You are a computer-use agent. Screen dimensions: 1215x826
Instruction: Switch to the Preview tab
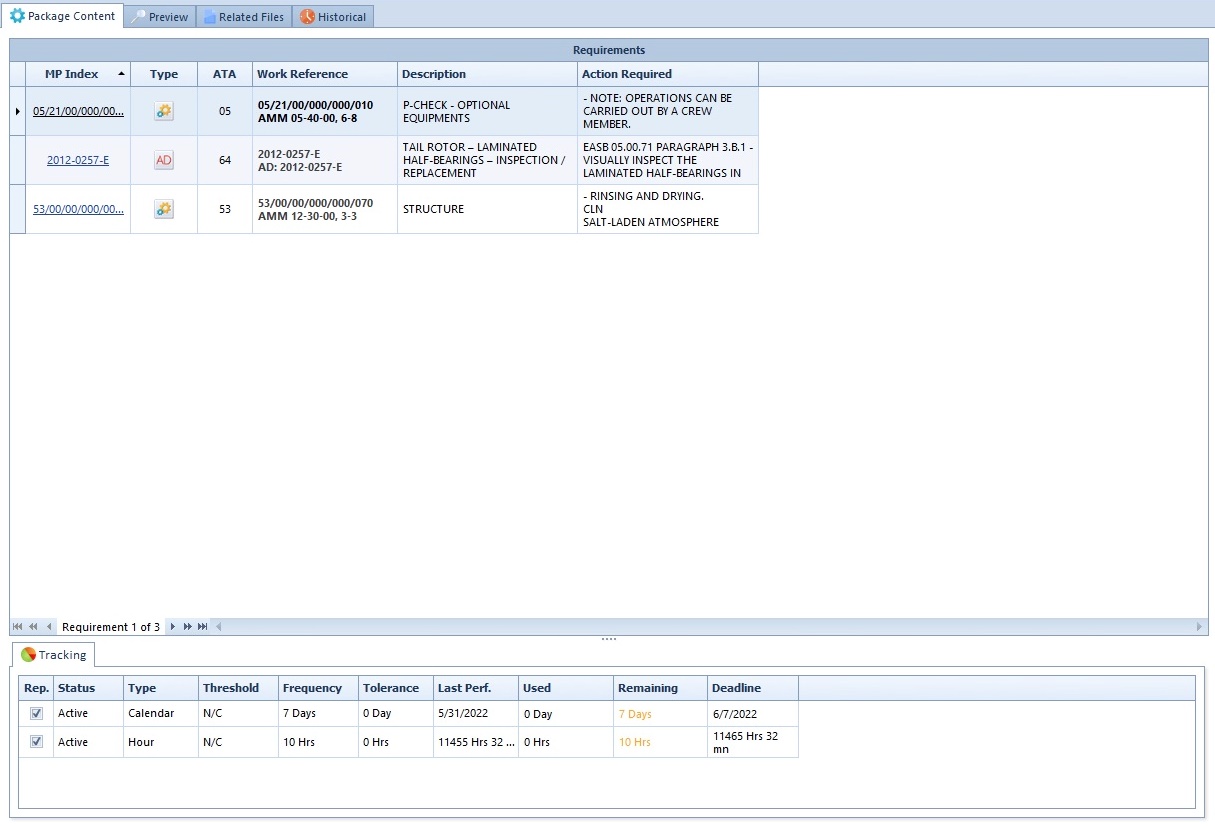160,17
